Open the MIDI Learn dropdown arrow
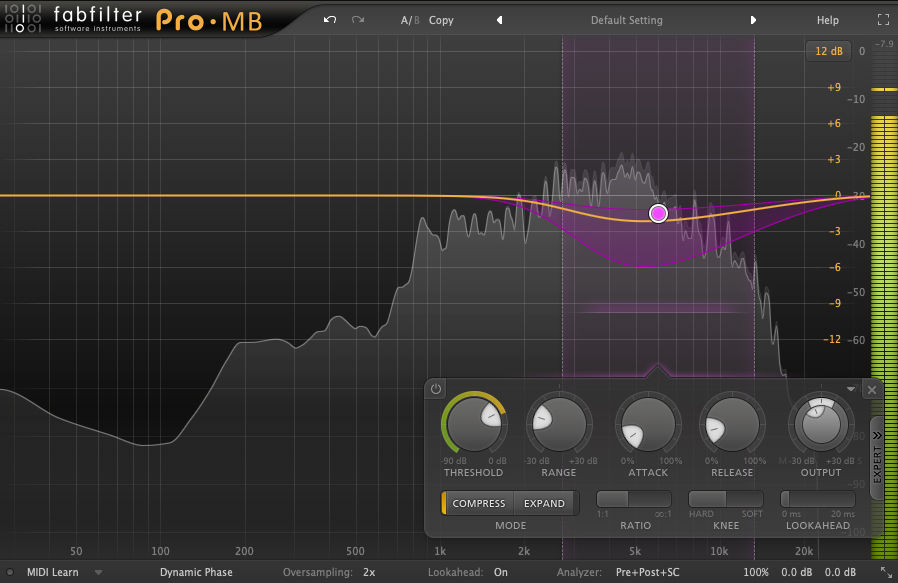 (x=99, y=572)
